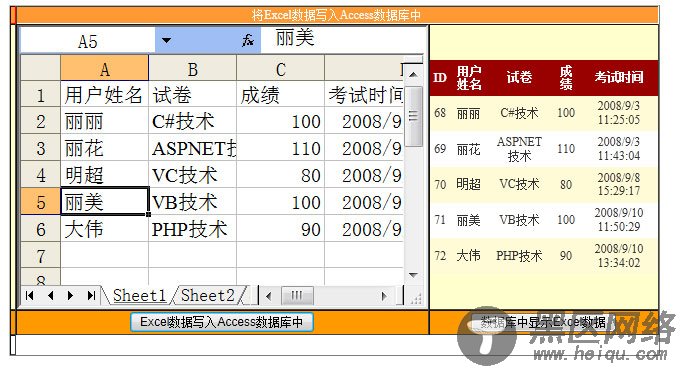The height and width of the screenshot is (371, 689).
Task: Go to first sheet tab navigation arrow
Action: [x=29, y=295]
